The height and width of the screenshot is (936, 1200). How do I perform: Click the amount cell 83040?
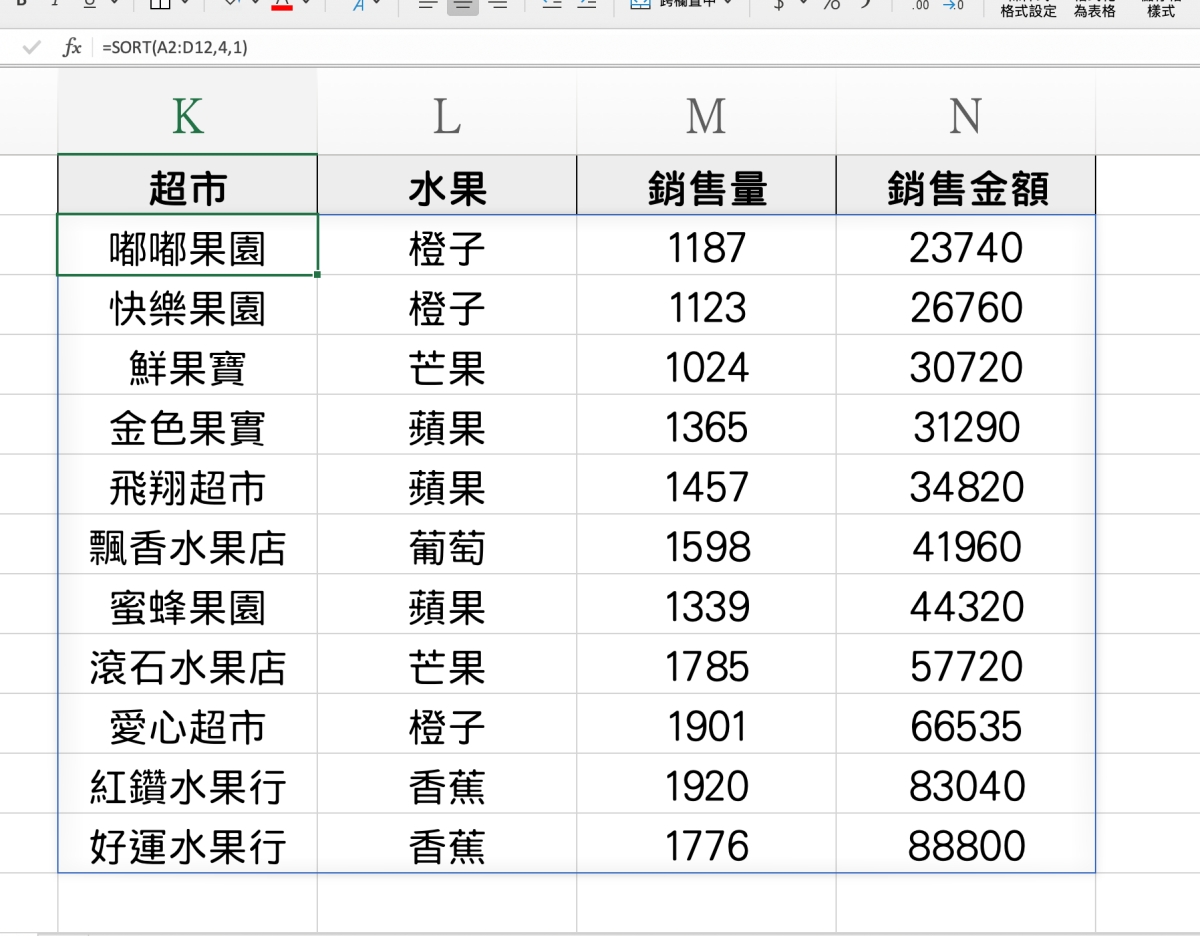click(x=966, y=784)
